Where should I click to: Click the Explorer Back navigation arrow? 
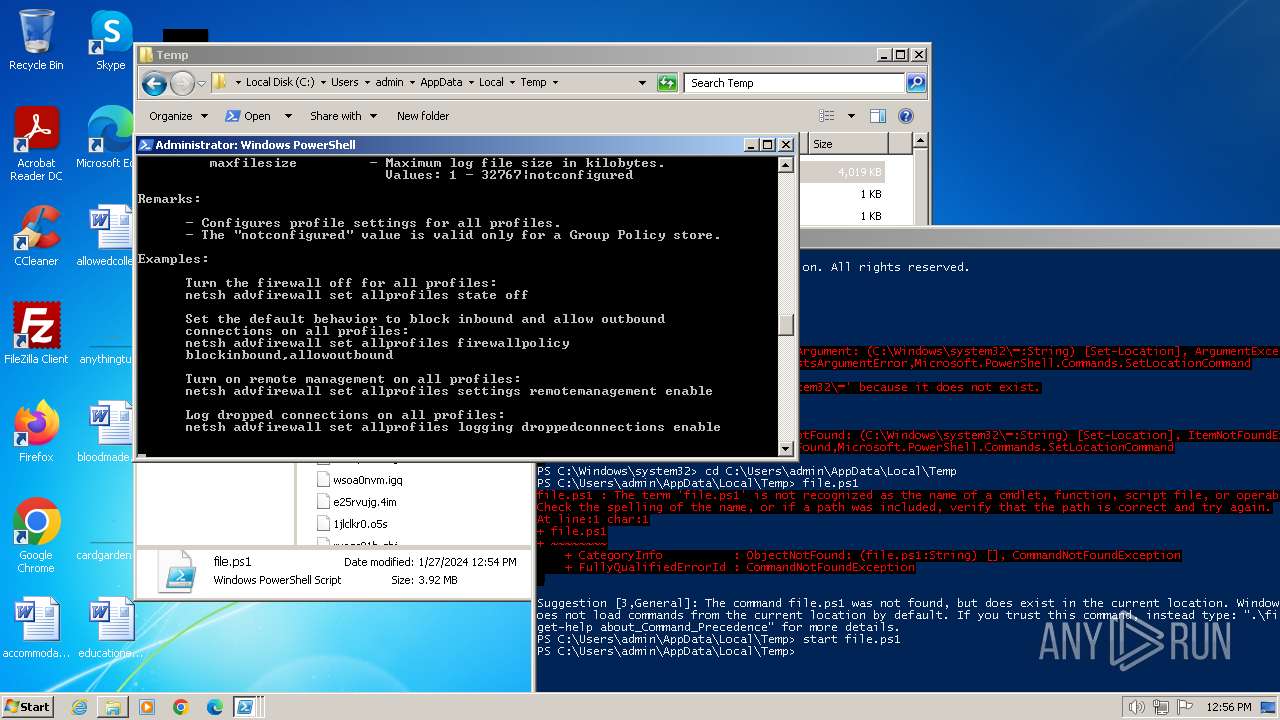(154, 83)
